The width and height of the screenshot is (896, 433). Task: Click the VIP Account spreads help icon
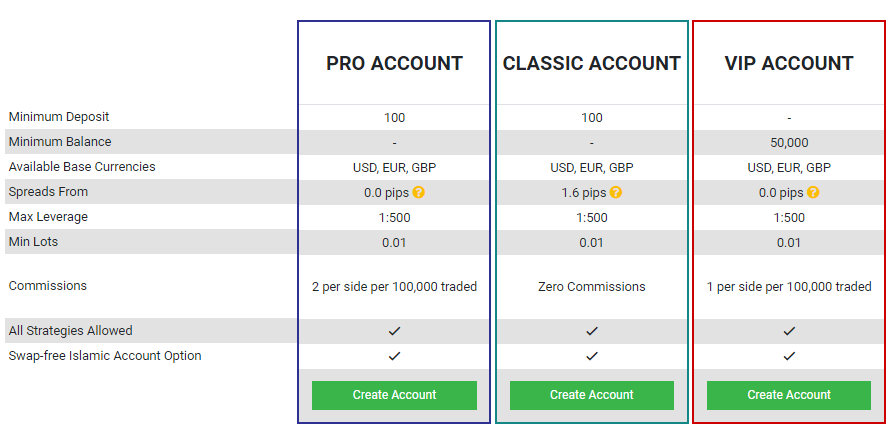(x=813, y=192)
